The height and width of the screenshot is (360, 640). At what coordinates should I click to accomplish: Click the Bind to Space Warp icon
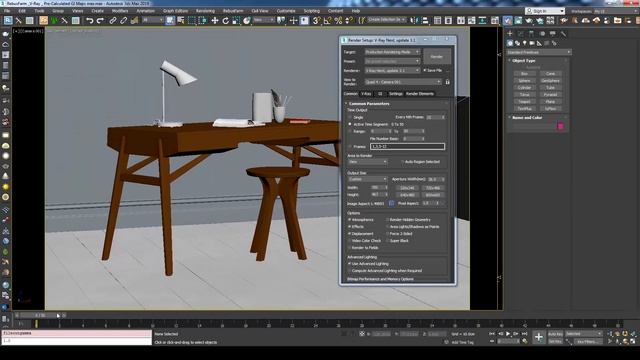point(134,20)
